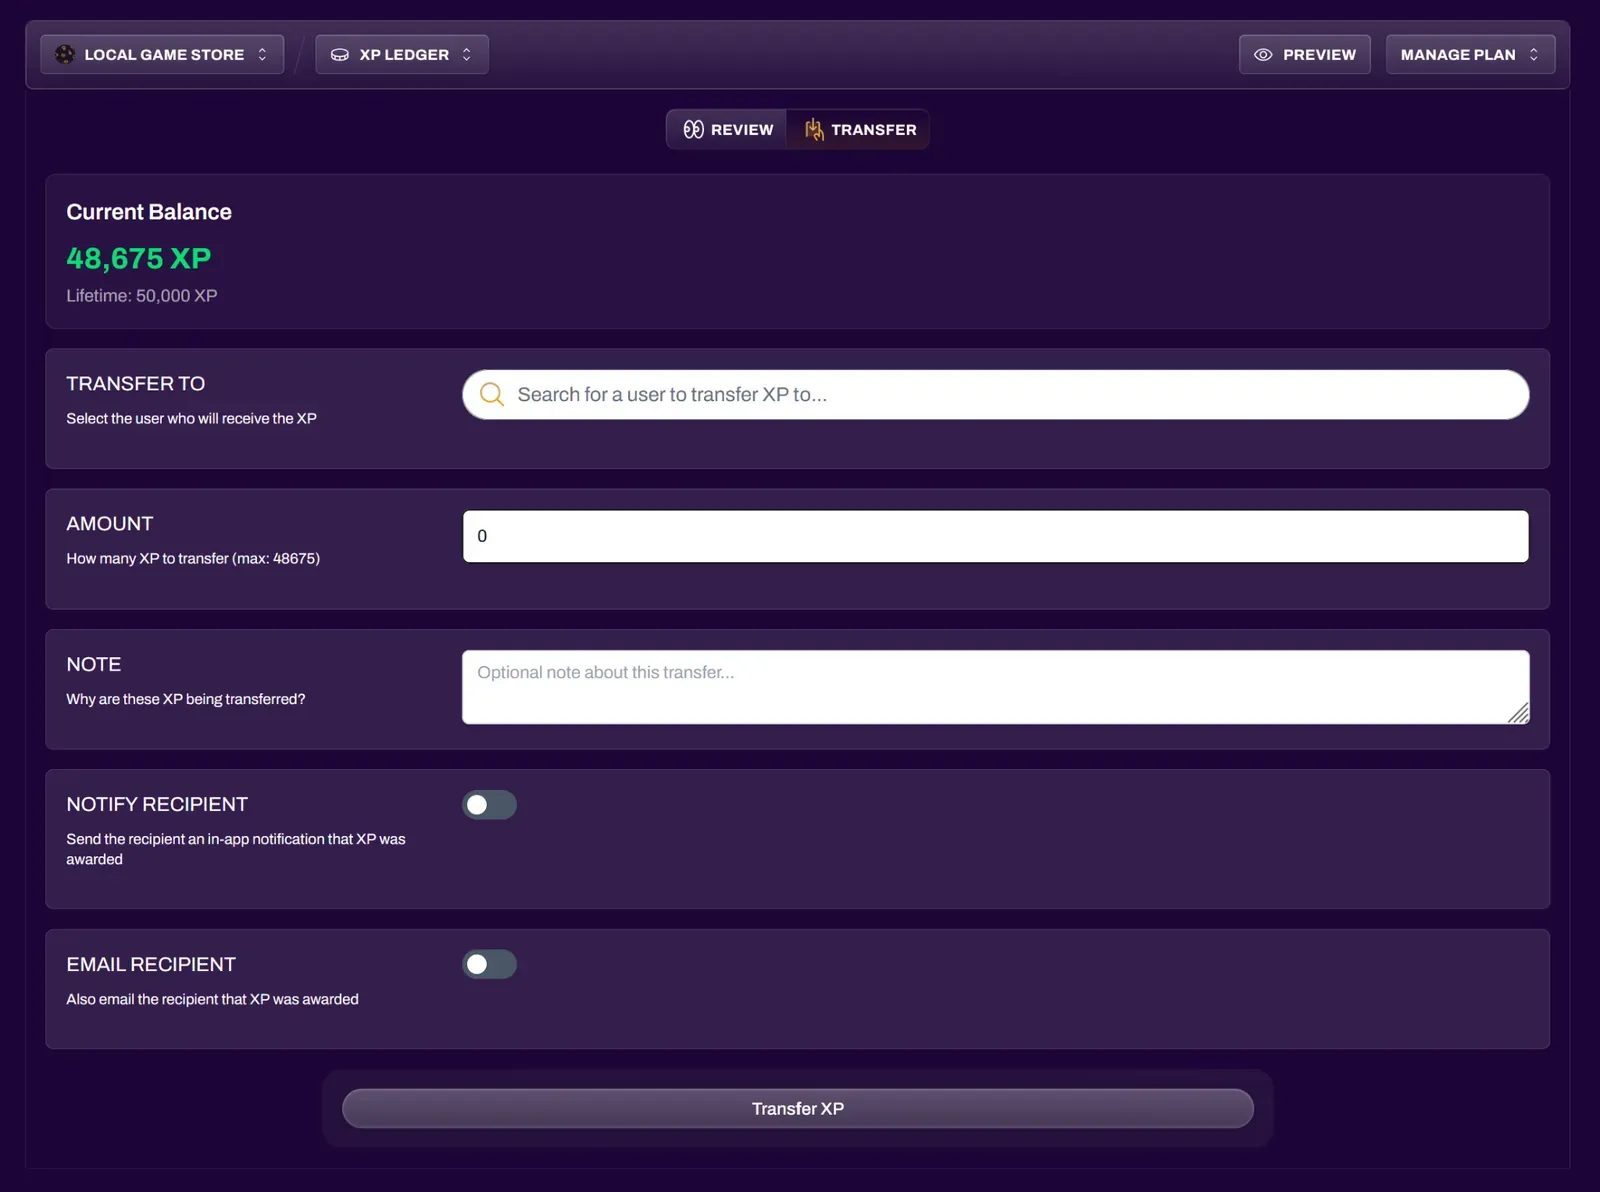Click 'Select the user who will receive' text
This screenshot has height=1192, width=1600.
(191, 419)
